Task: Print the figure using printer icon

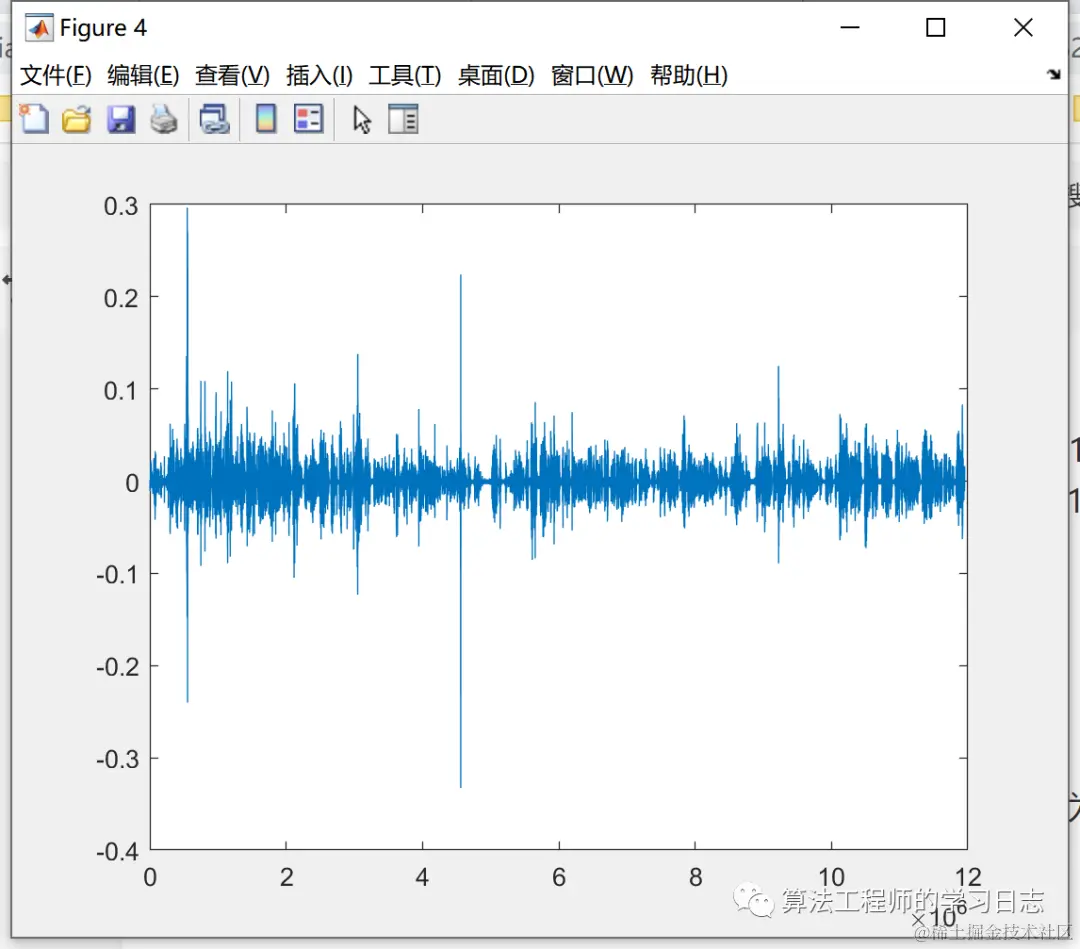Action: coord(164,119)
